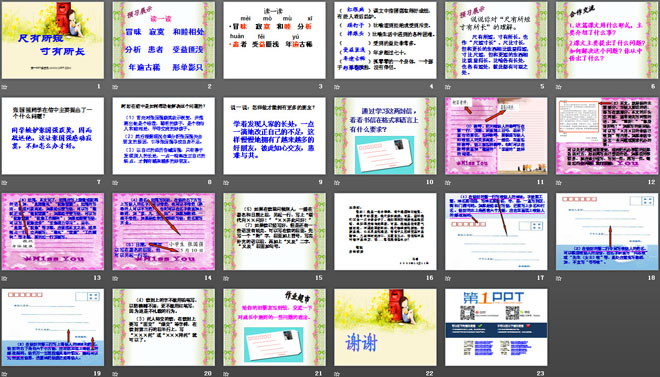Click slide number 16 label
This screenshot has width=660, height=377.
click(x=429, y=278)
